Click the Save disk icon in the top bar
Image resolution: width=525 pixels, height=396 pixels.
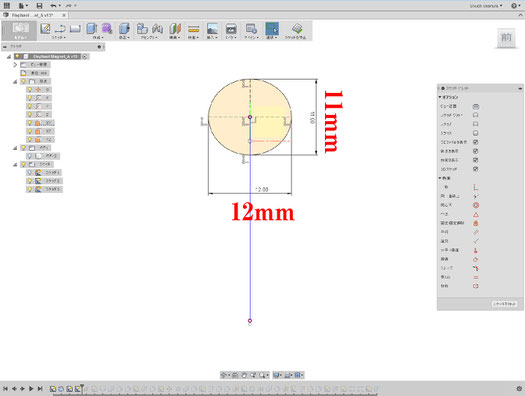pos(40,6)
